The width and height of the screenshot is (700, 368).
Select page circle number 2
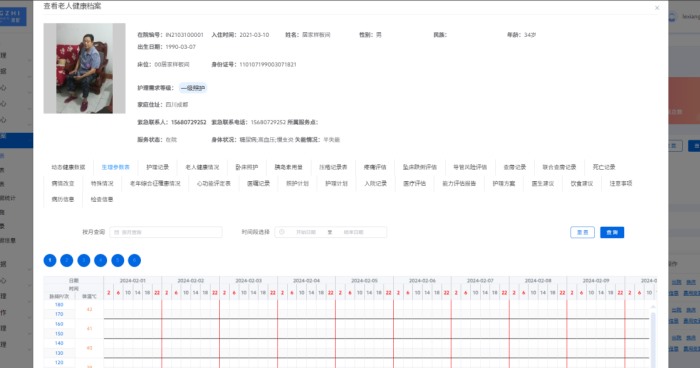[67, 260]
